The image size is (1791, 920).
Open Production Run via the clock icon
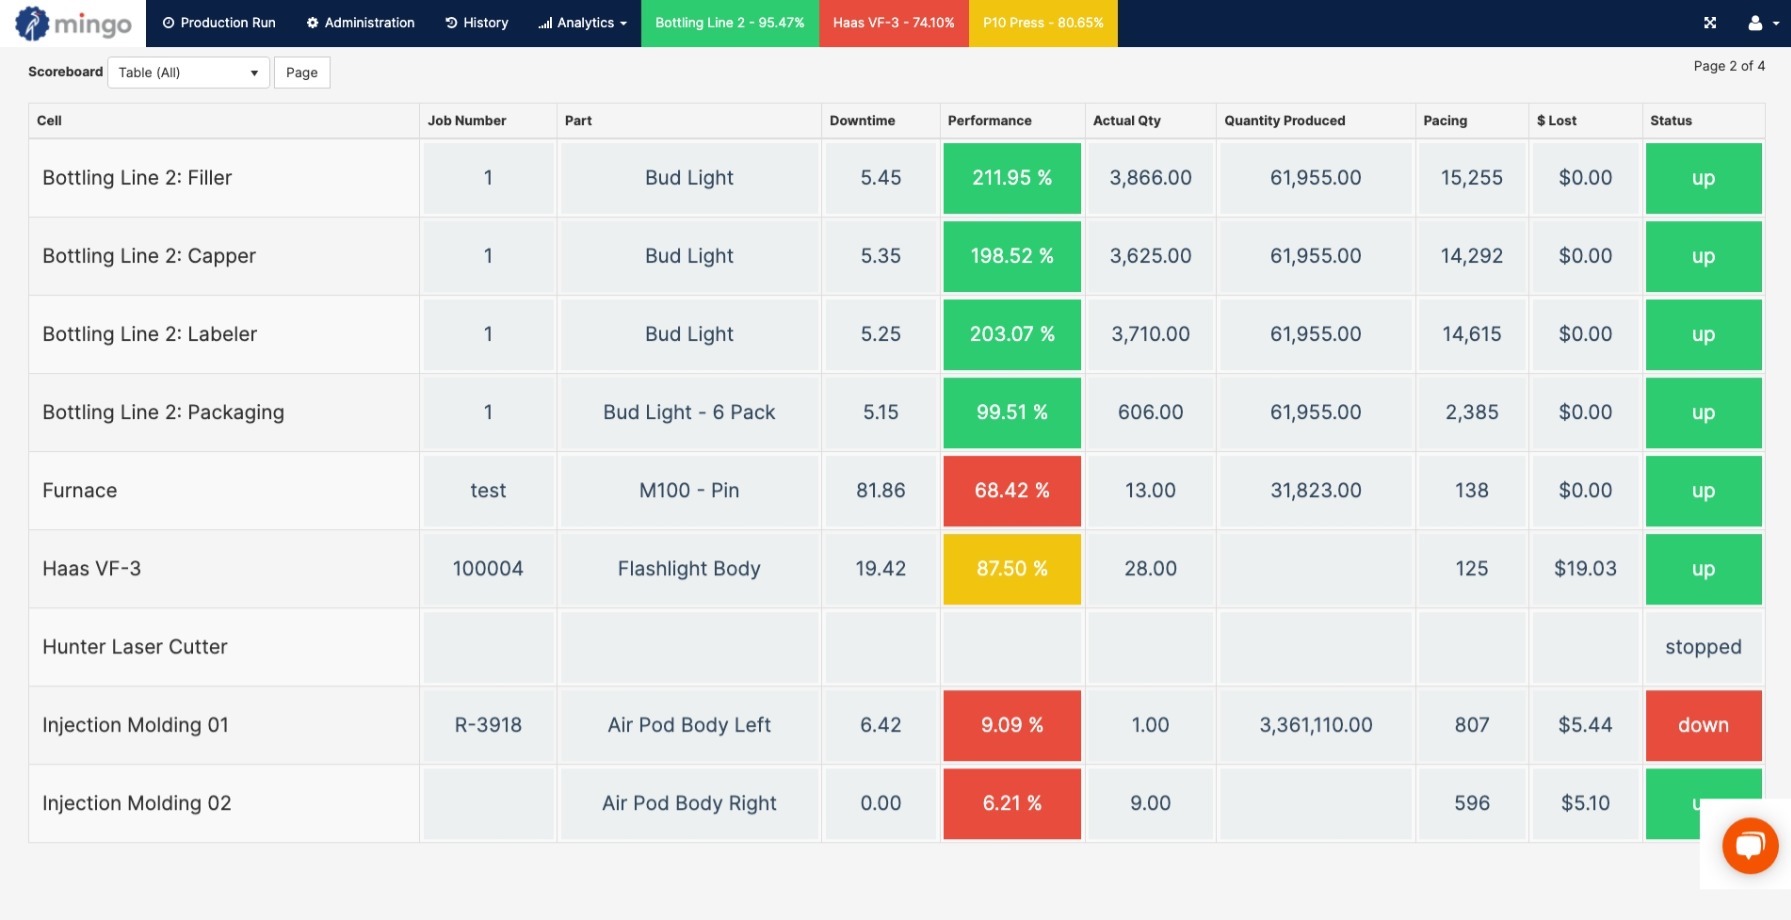pos(170,22)
